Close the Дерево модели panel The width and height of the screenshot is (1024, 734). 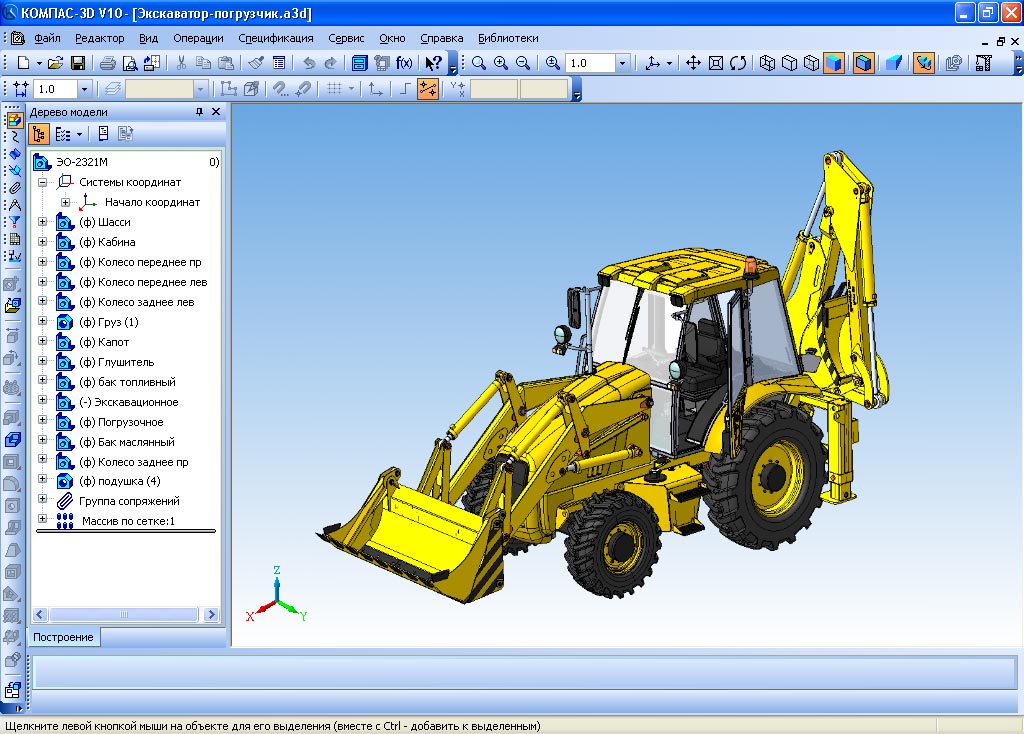pyautogui.click(x=216, y=112)
